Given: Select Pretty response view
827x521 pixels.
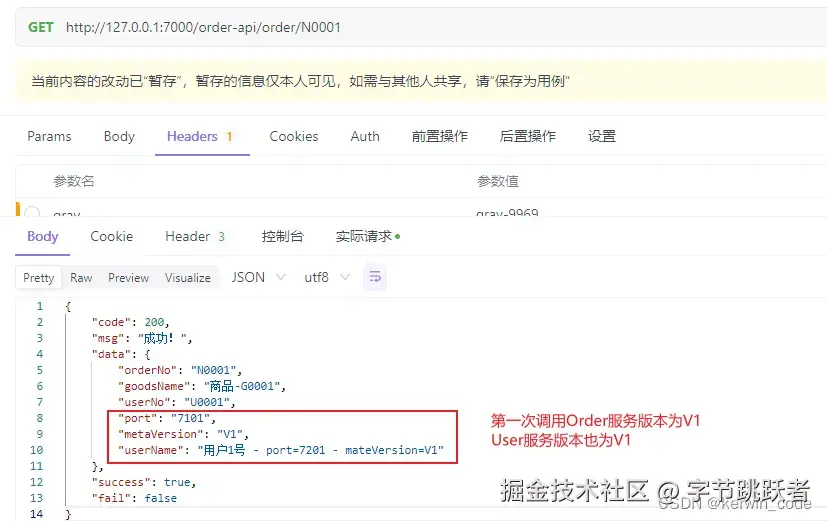Looking at the screenshot, I should click(x=39, y=277).
